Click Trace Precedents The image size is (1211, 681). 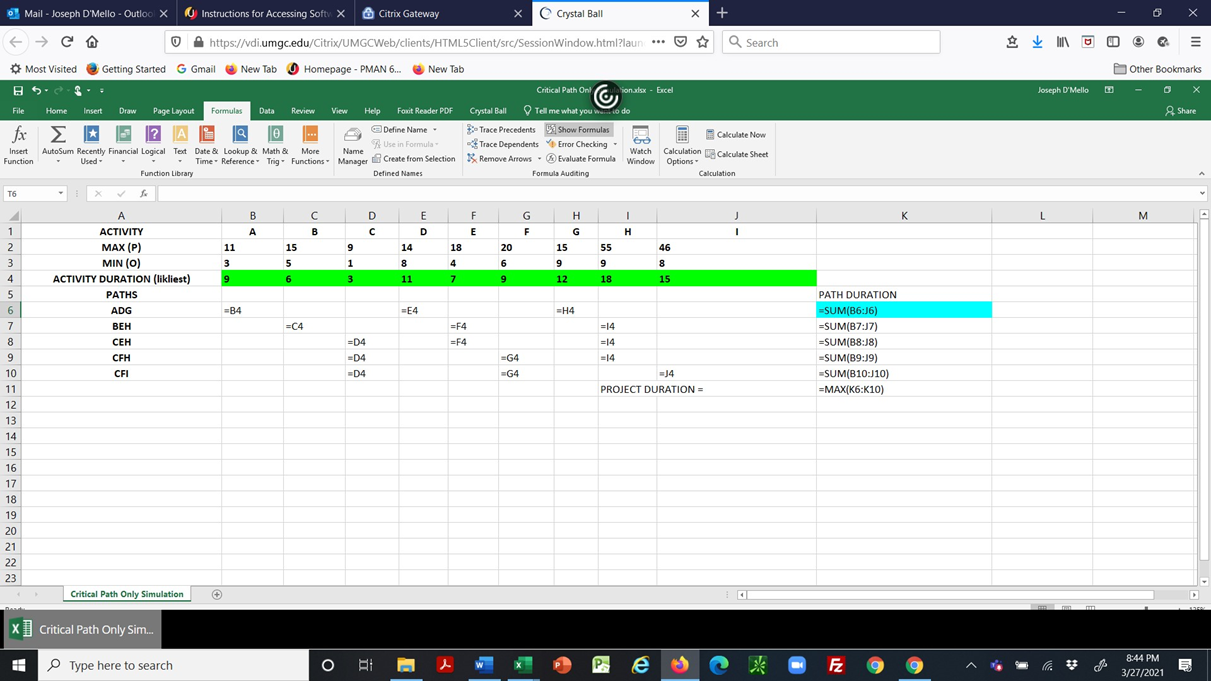501,130
